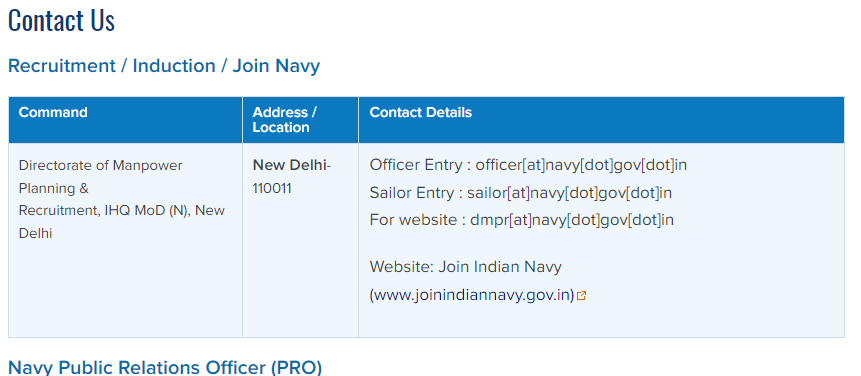Click the Directorate of Manpower Planning cell
This screenshot has width=861, height=376.
click(x=125, y=240)
